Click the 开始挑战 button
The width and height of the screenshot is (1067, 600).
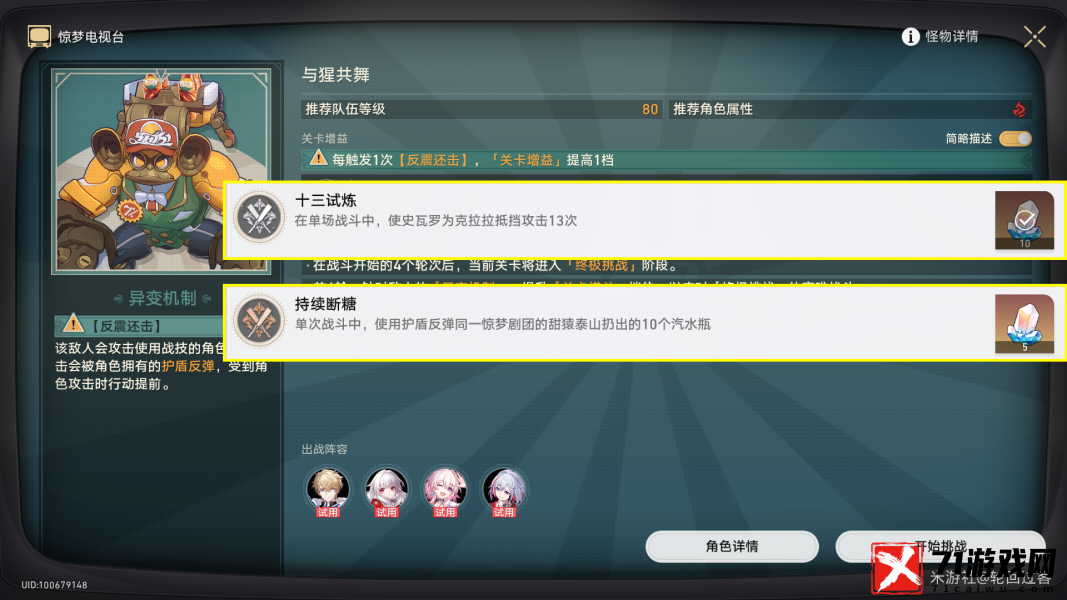[x=940, y=546]
